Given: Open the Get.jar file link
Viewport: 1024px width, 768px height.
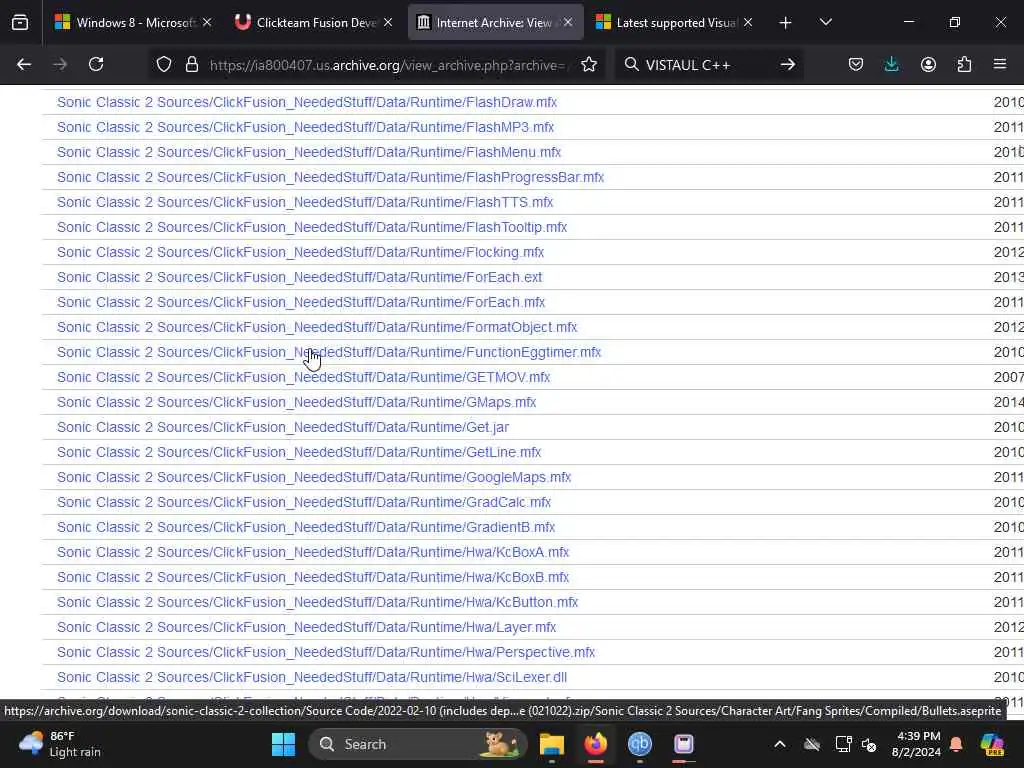Looking at the screenshot, I should [x=283, y=428].
